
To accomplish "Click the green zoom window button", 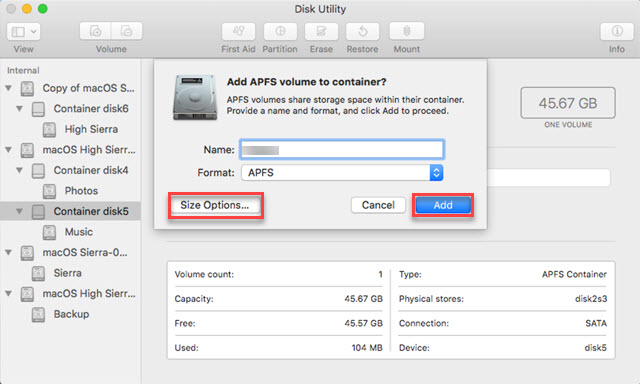I will pyautogui.click(x=42, y=9).
